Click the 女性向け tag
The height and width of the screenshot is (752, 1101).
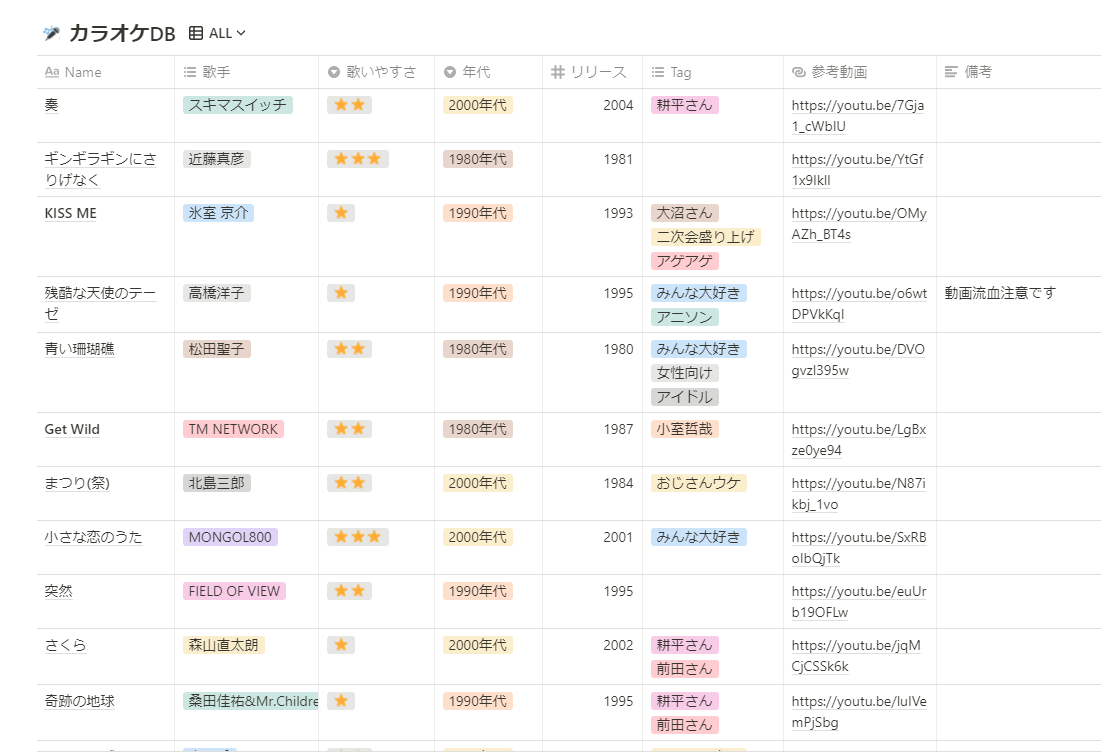coord(685,373)
